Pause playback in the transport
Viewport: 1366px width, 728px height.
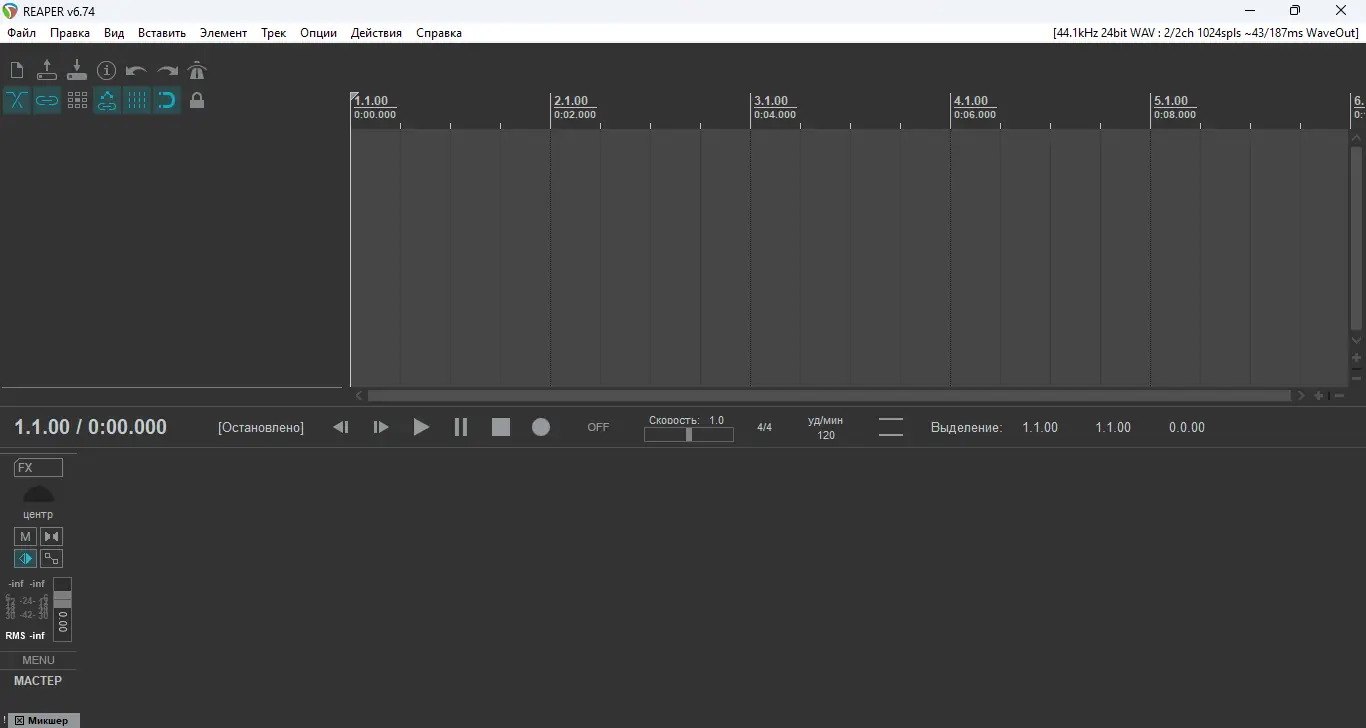pyautogui.click(x=461, y=427)
